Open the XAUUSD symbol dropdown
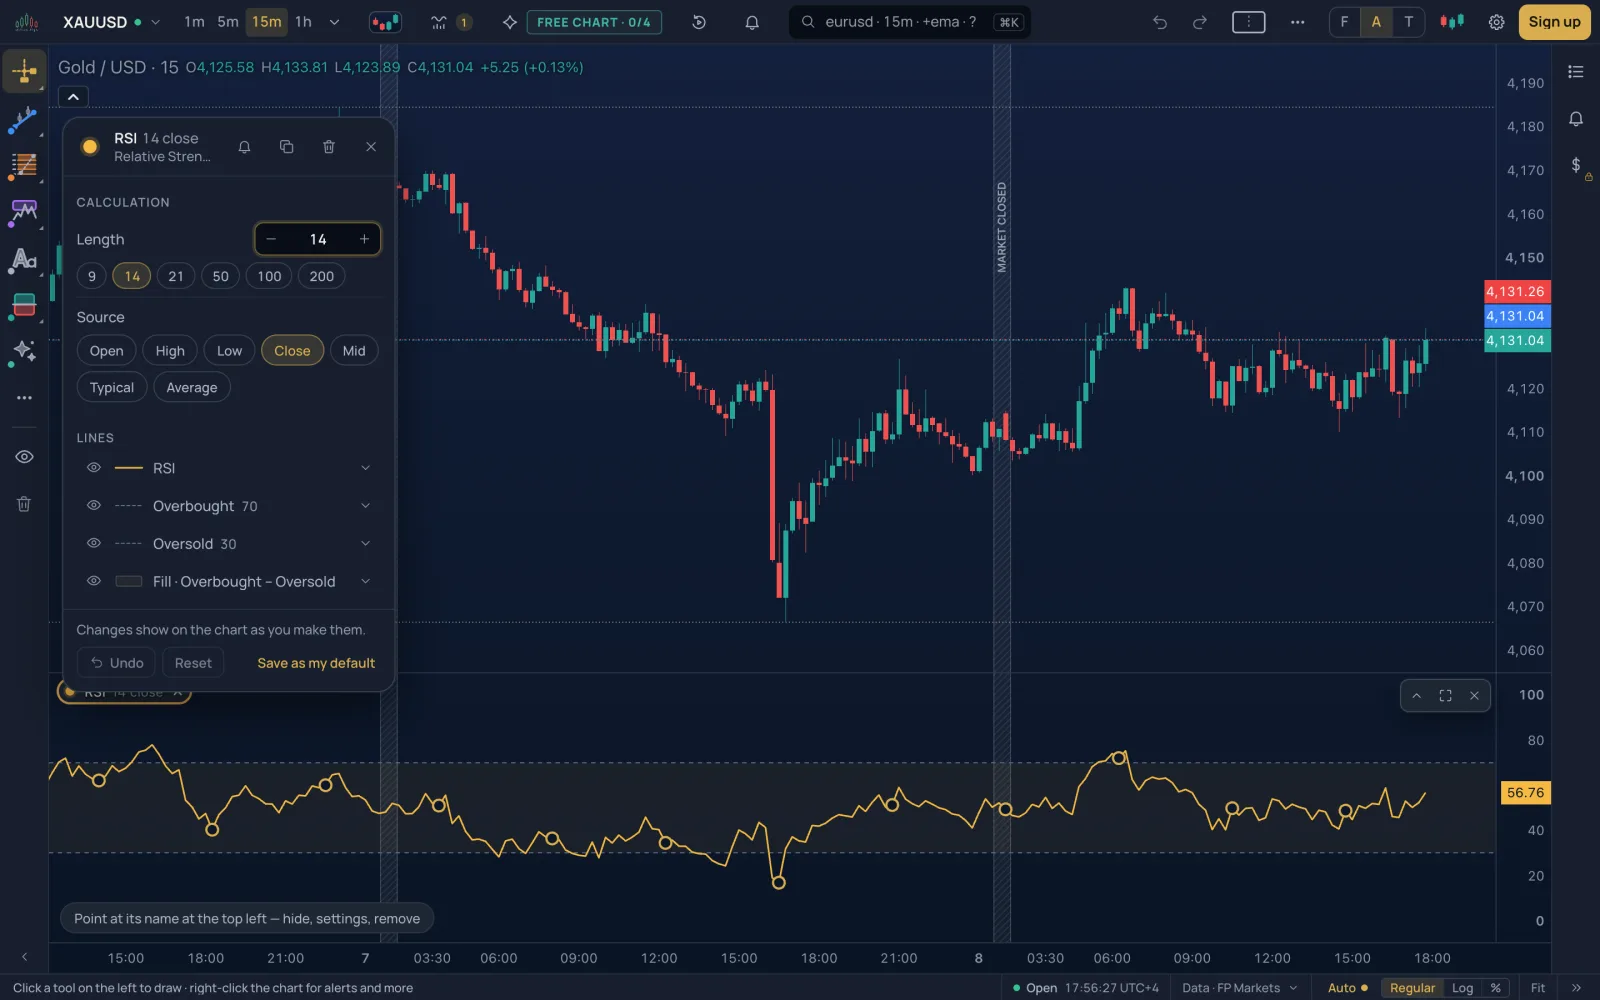Screen dimensions: 1600x1000 click(x=155, y=22)
